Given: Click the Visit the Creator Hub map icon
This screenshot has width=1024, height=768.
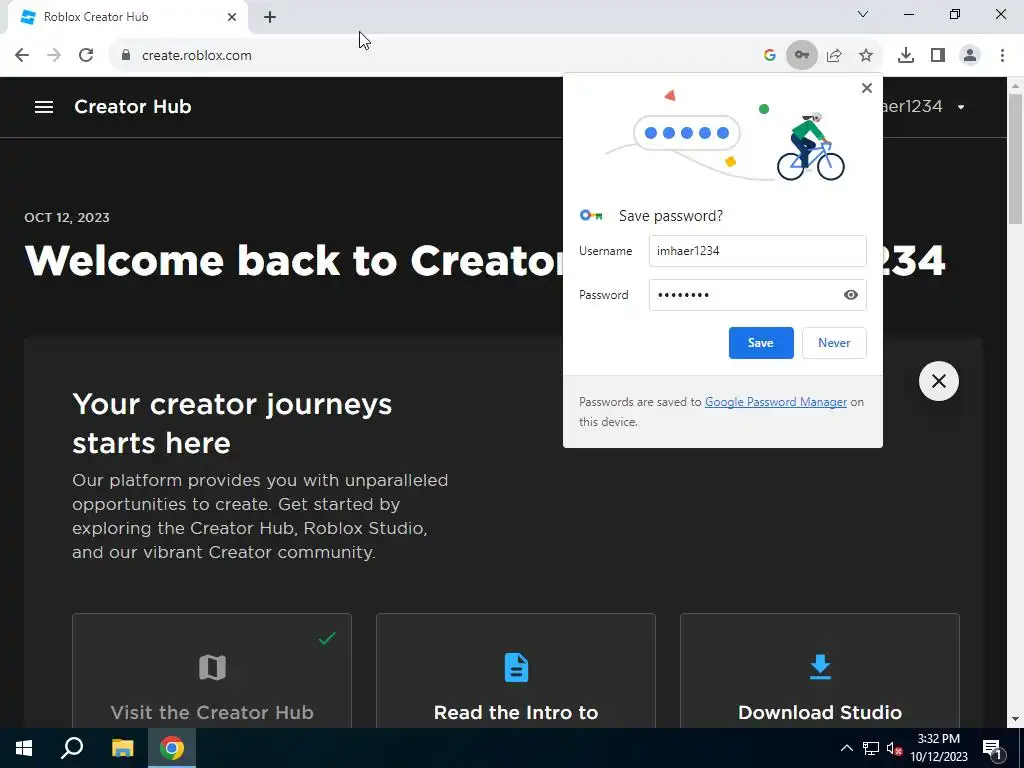Looking at the screenshot, I should 212,667.
